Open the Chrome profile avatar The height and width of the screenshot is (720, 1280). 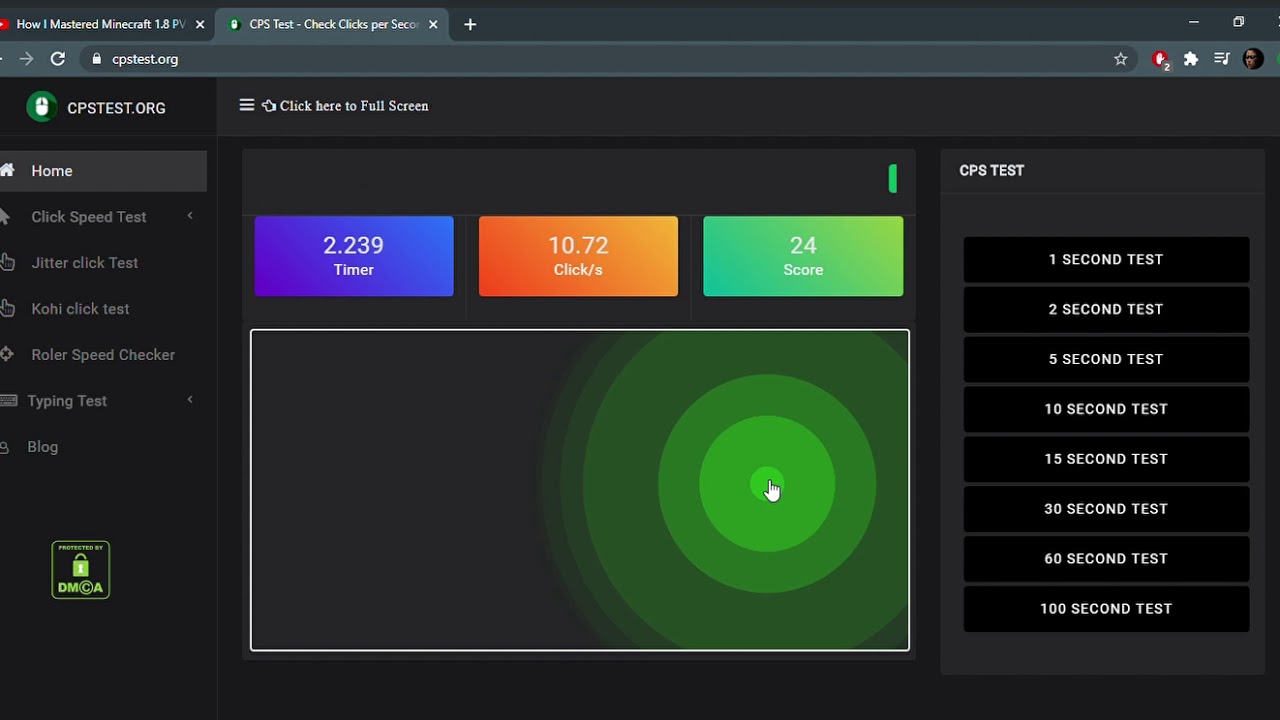[1253, 59]
